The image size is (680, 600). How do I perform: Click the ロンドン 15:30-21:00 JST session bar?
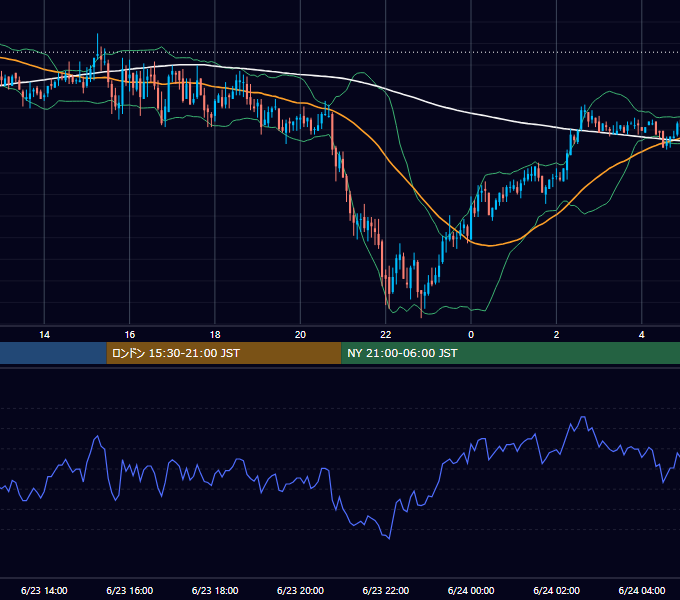click(x=224, y=353)
